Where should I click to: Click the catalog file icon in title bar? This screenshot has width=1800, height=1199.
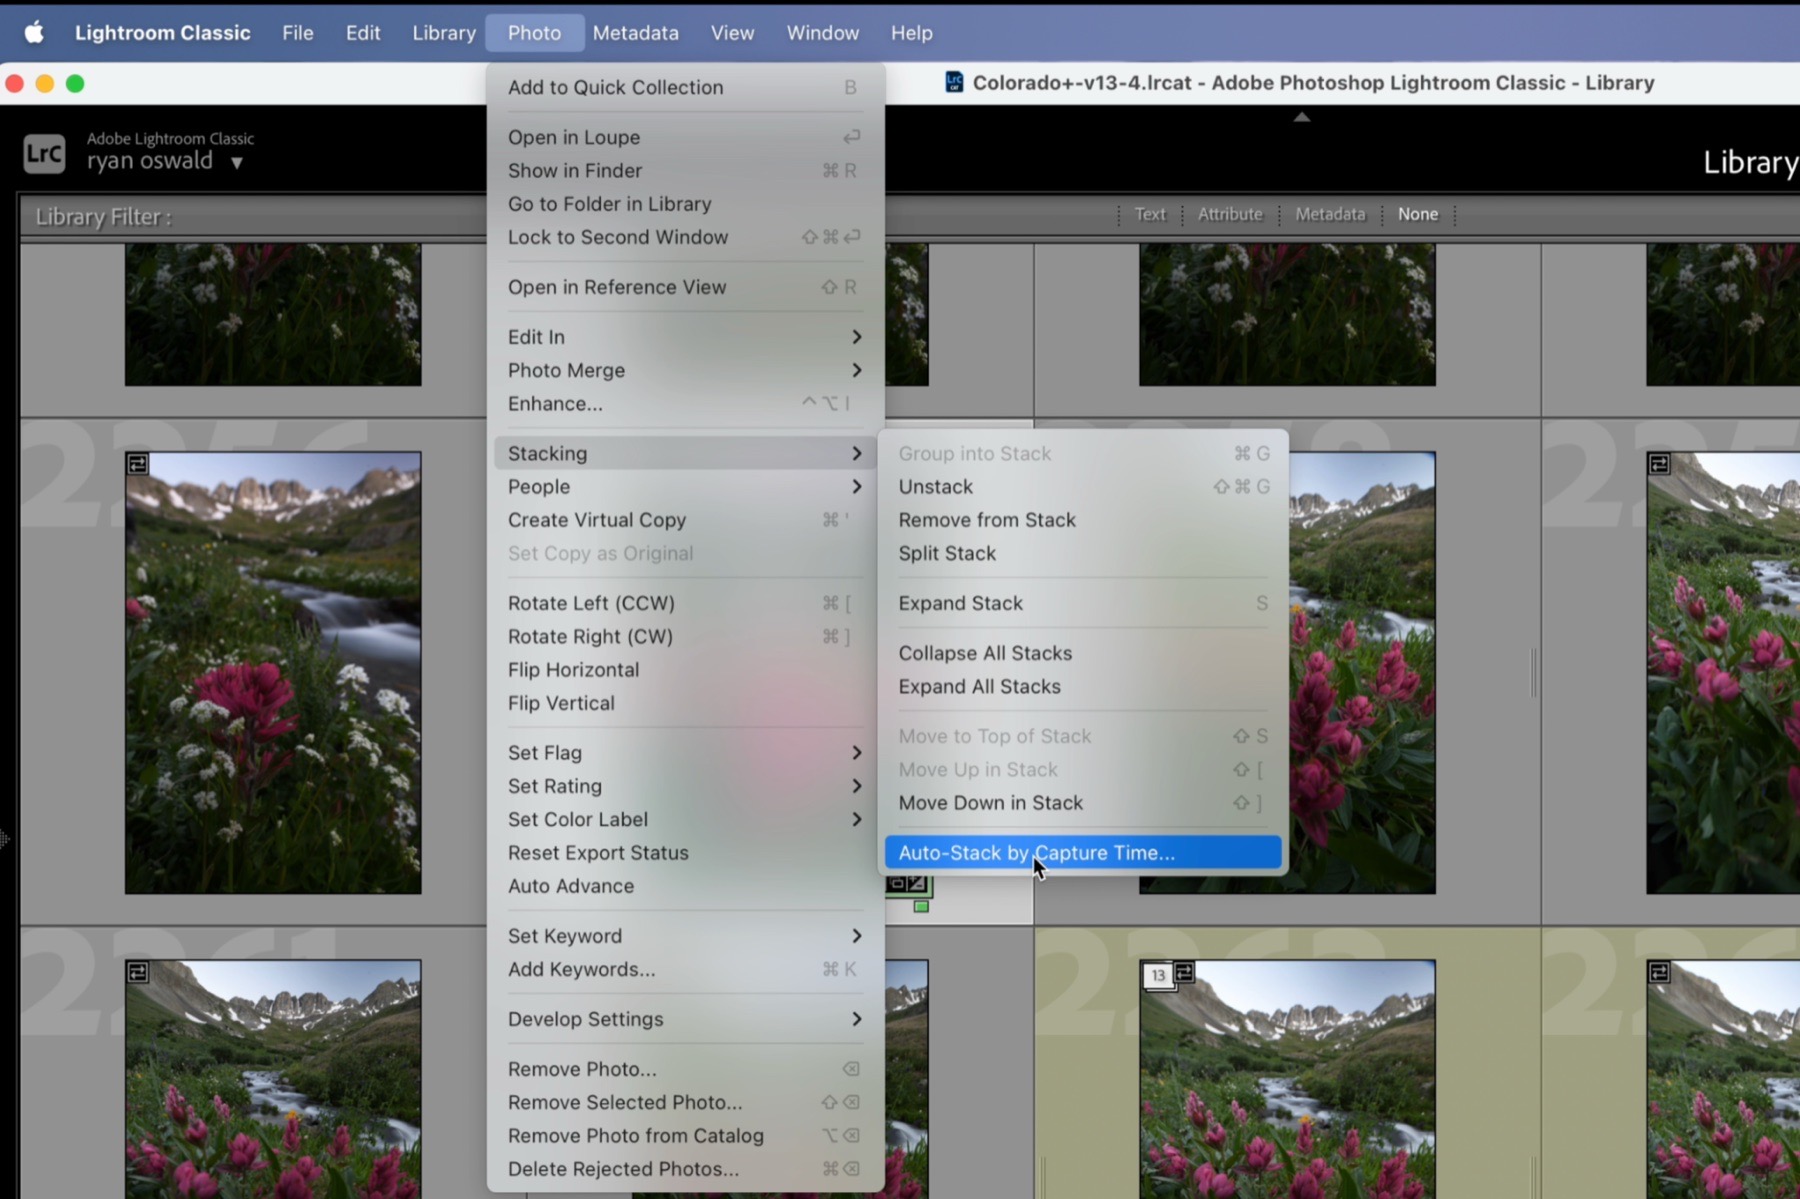954,83
